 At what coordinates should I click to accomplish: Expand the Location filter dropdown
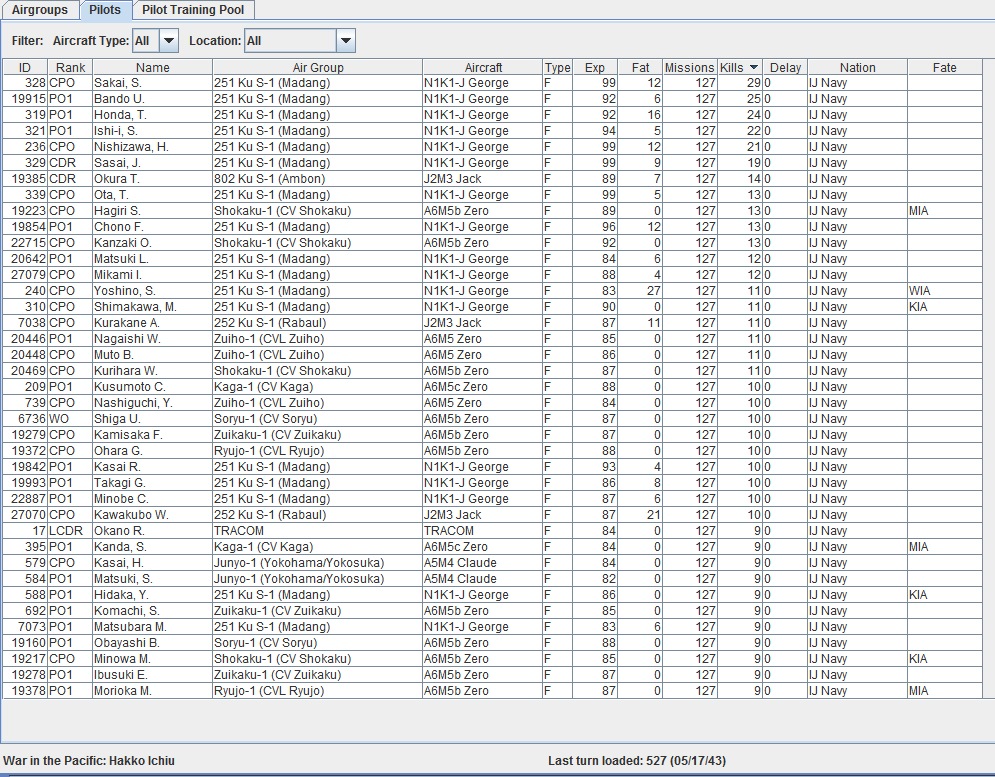[345, 41]
